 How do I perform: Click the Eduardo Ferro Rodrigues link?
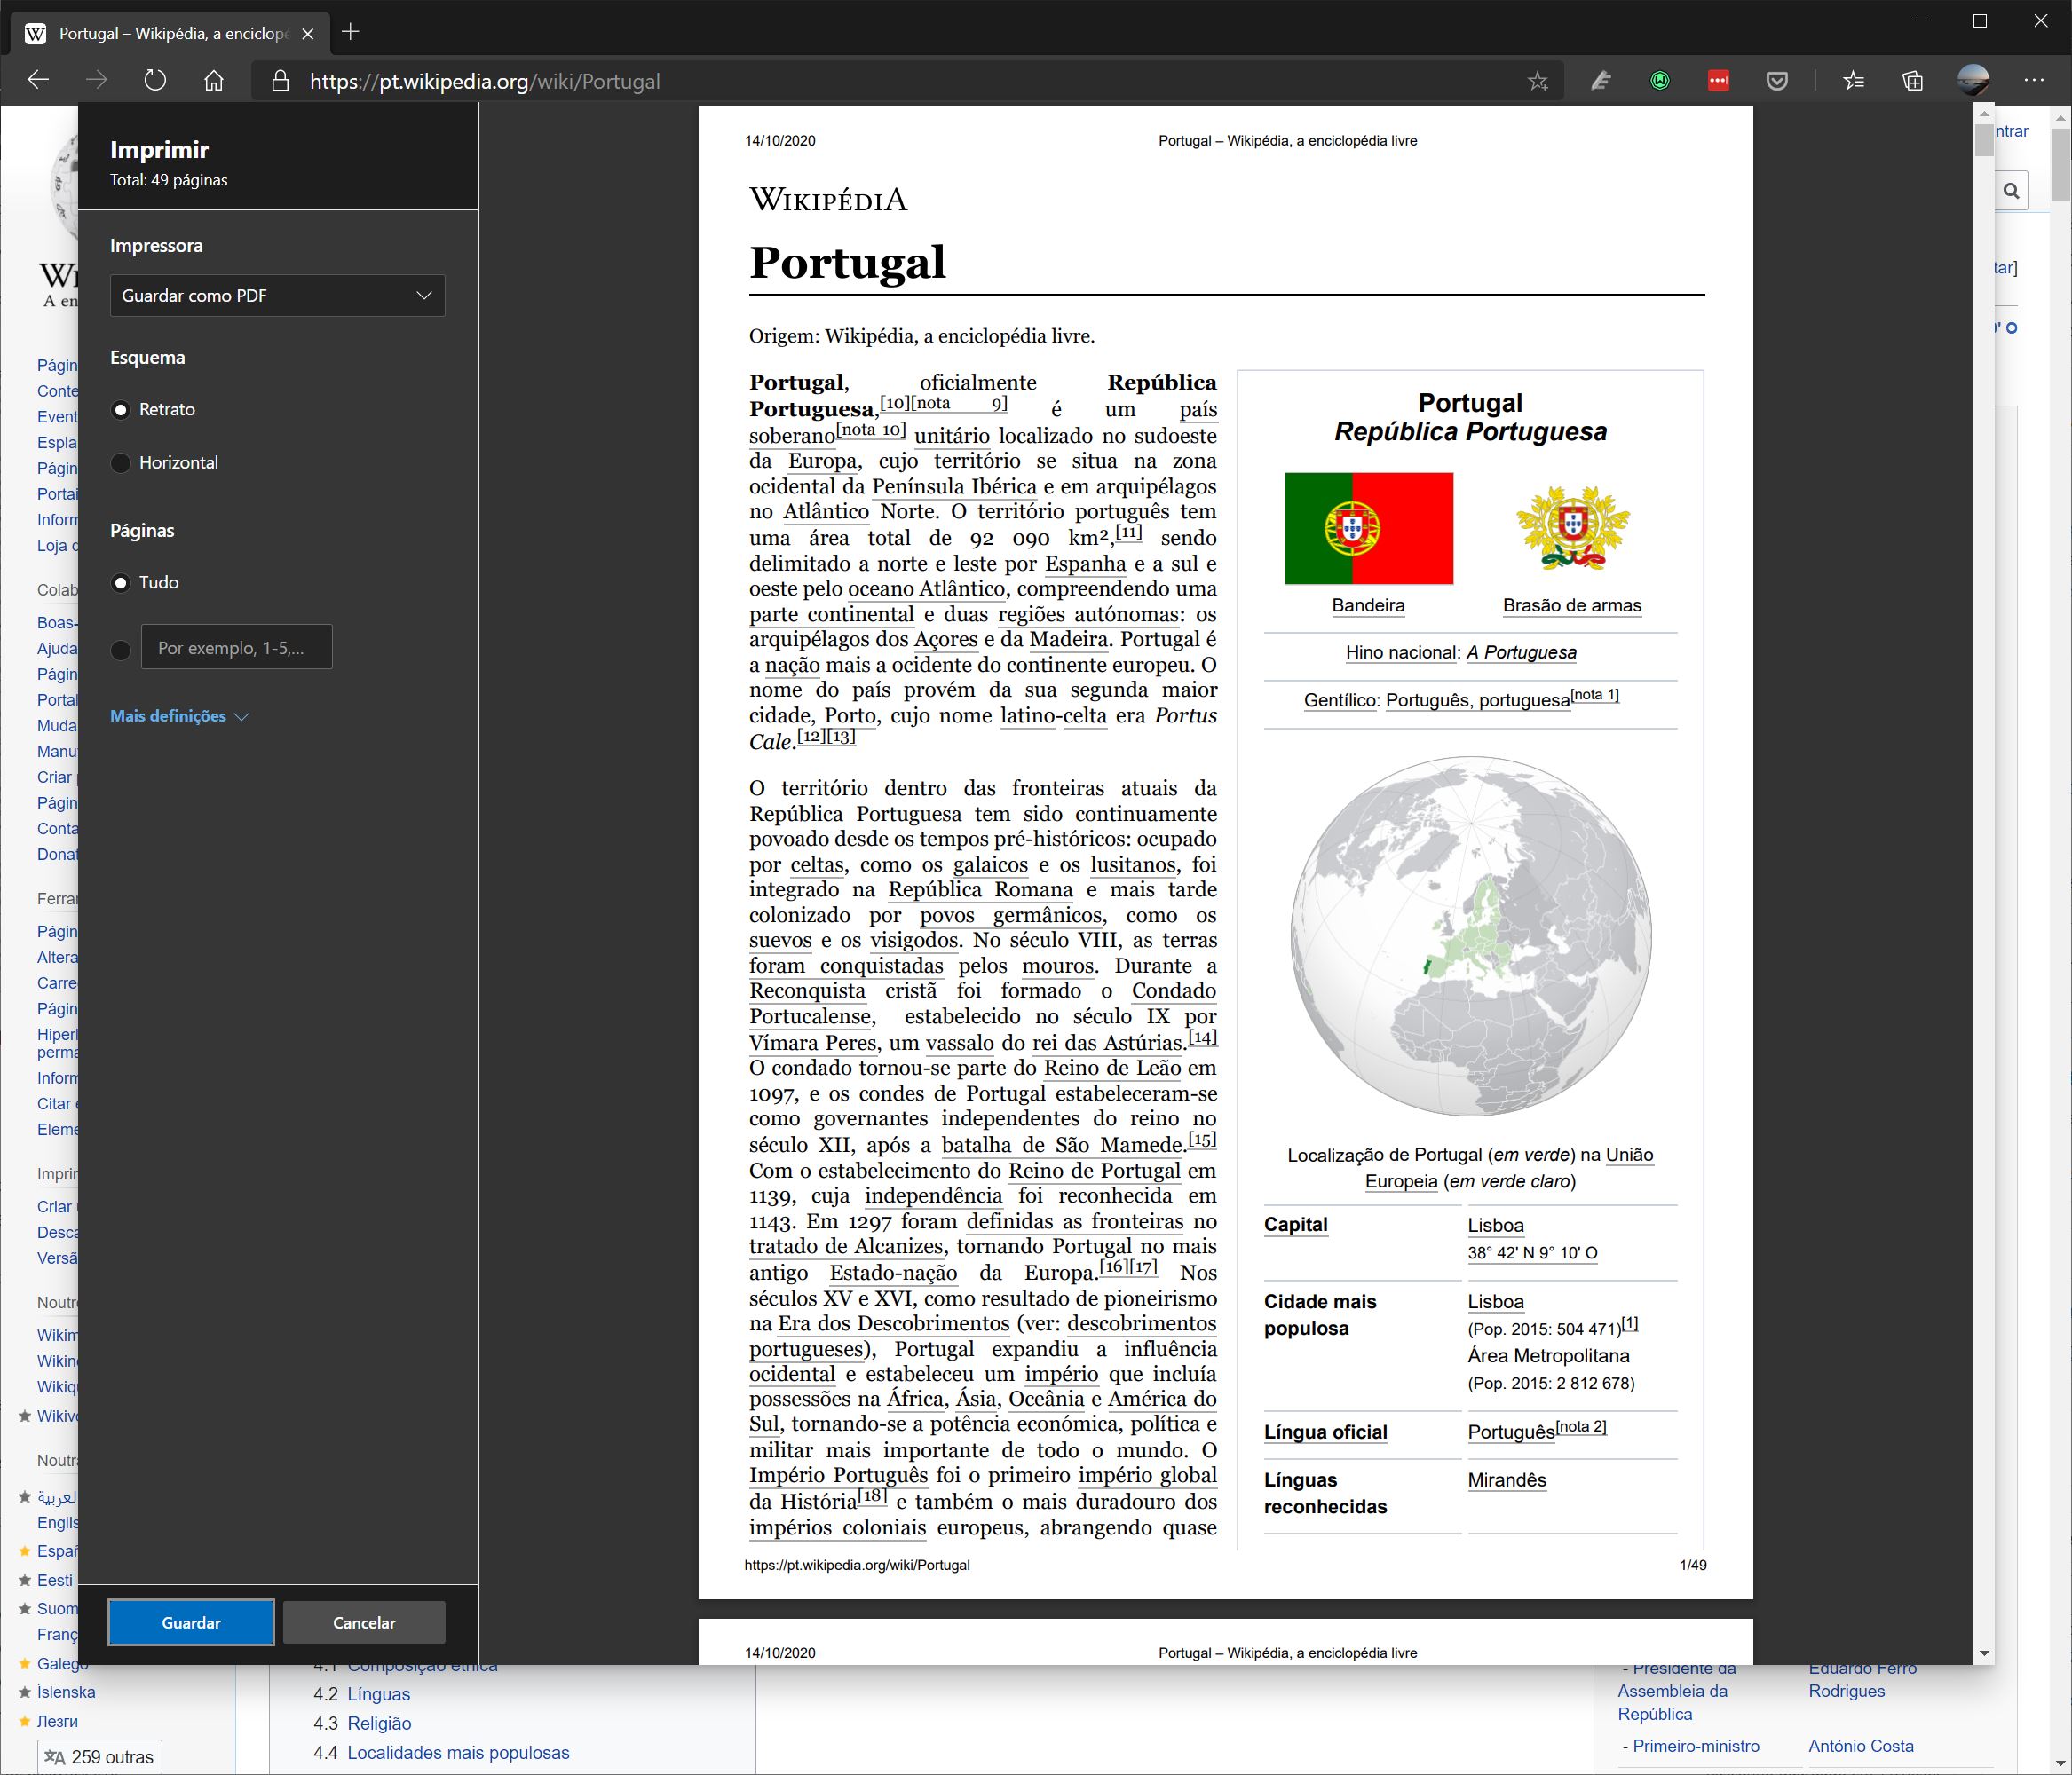(1863, 1679)
